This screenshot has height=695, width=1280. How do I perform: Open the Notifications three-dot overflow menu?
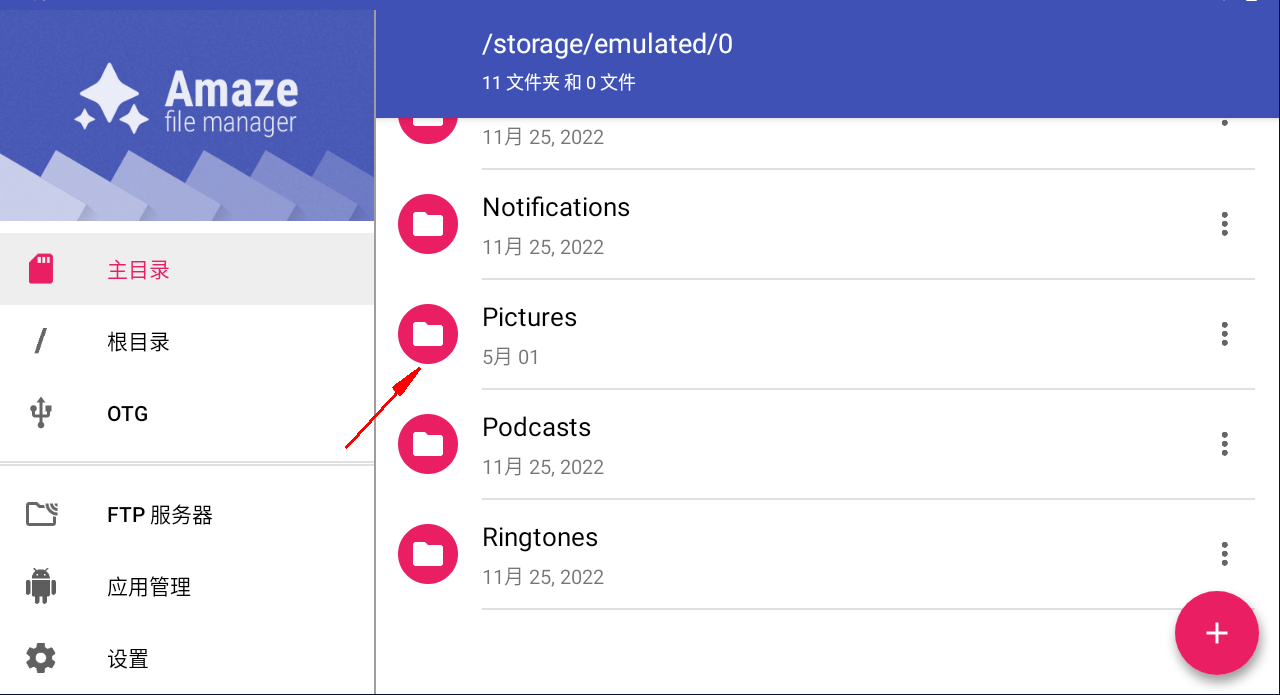(x=1224, y=224)
